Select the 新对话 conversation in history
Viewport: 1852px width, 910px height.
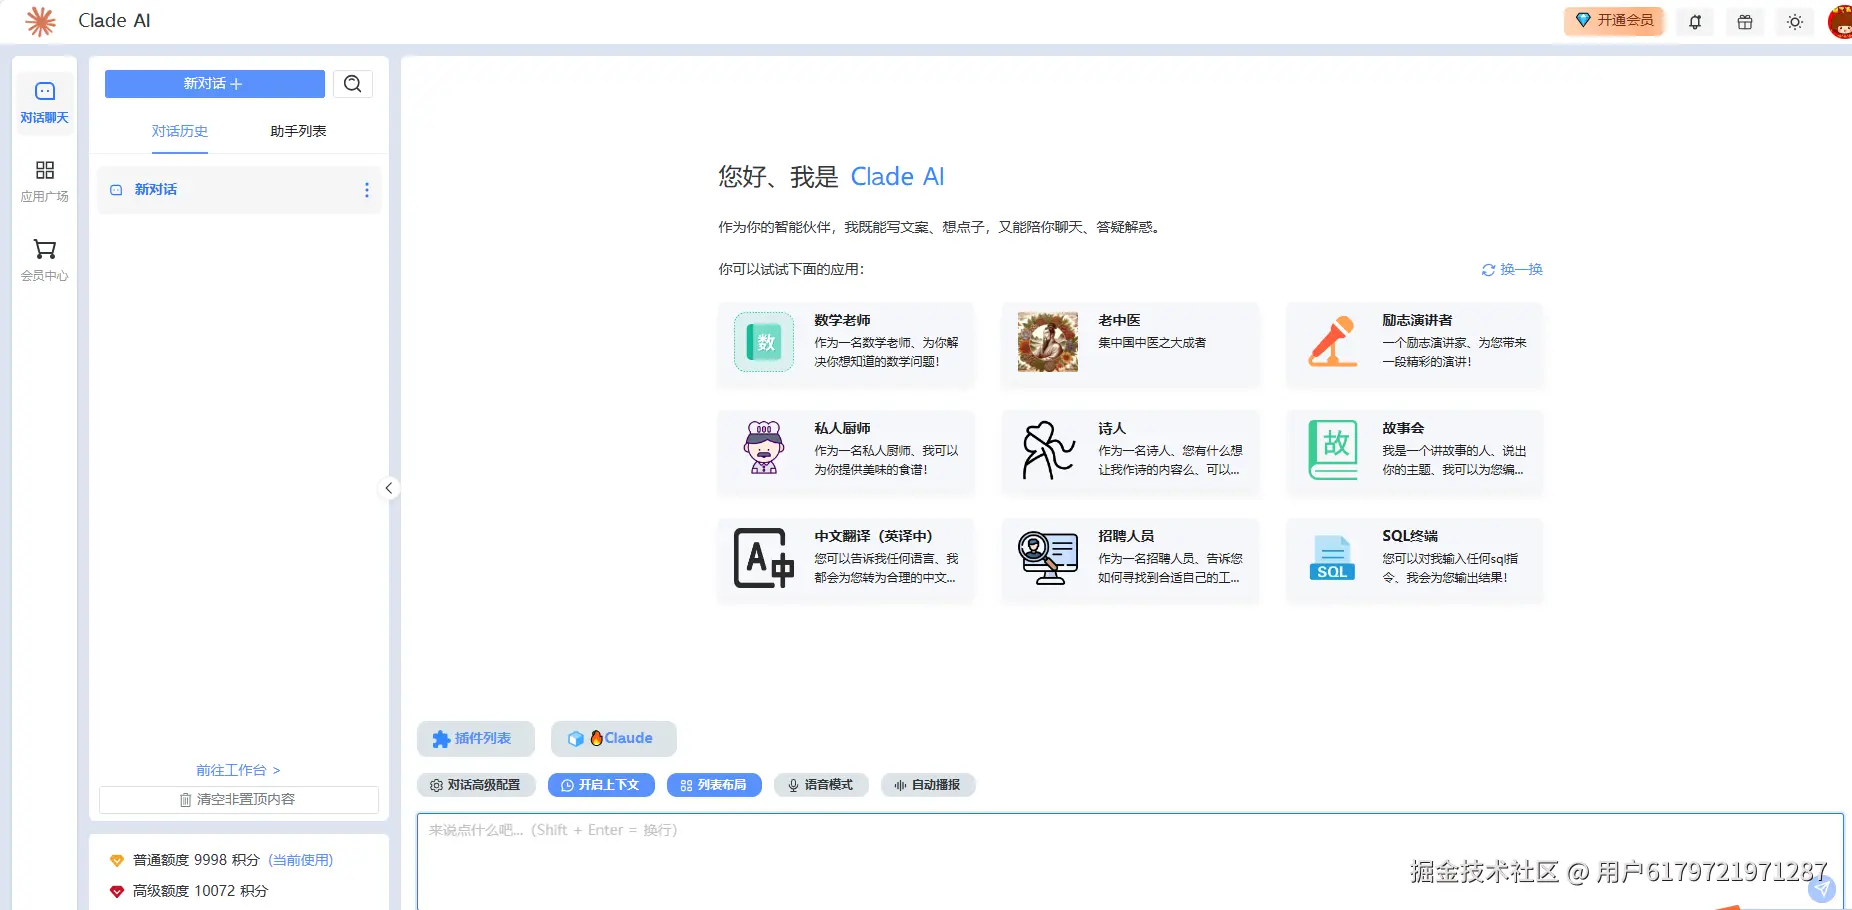(x=240, y=190)
